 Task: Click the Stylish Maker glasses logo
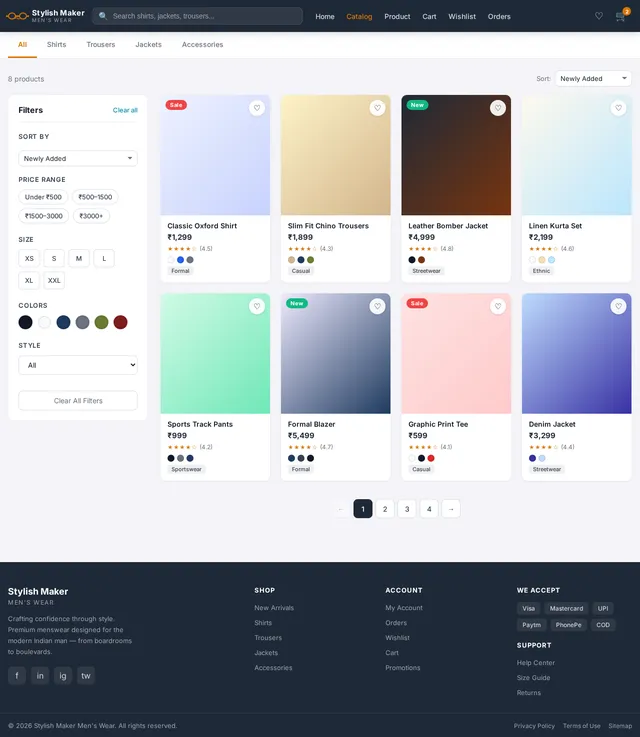click(17, 16)
